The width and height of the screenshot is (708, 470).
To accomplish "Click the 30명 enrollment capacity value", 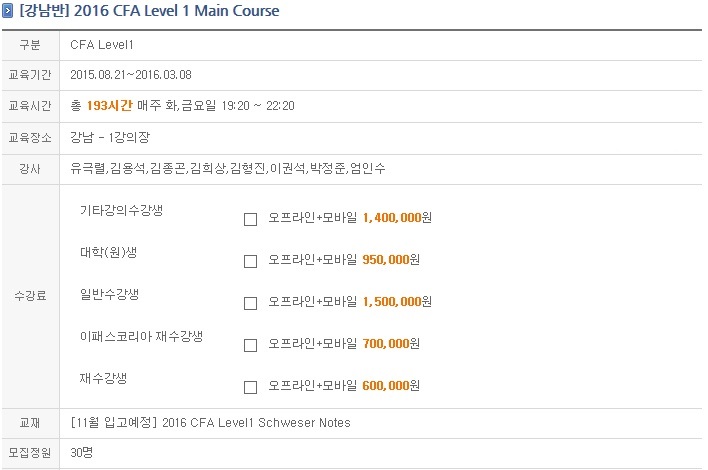I will point(82,452).
